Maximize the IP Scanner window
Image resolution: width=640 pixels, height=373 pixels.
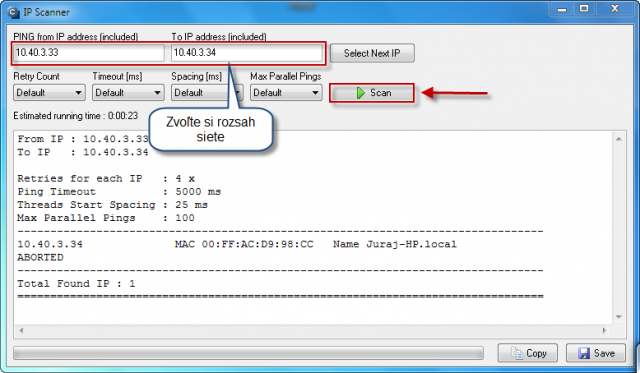tap(584, 9)
